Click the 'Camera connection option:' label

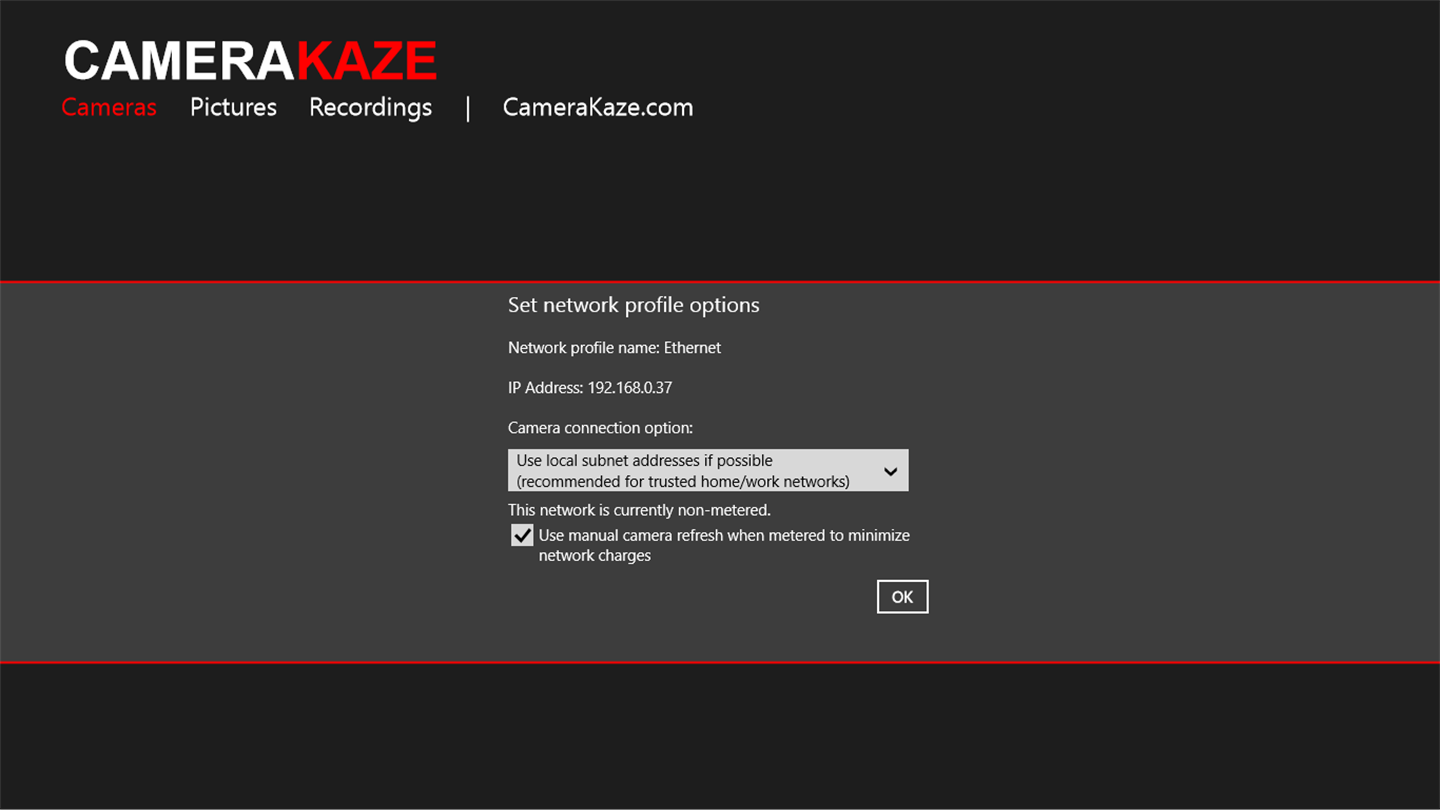click(600, 428)
